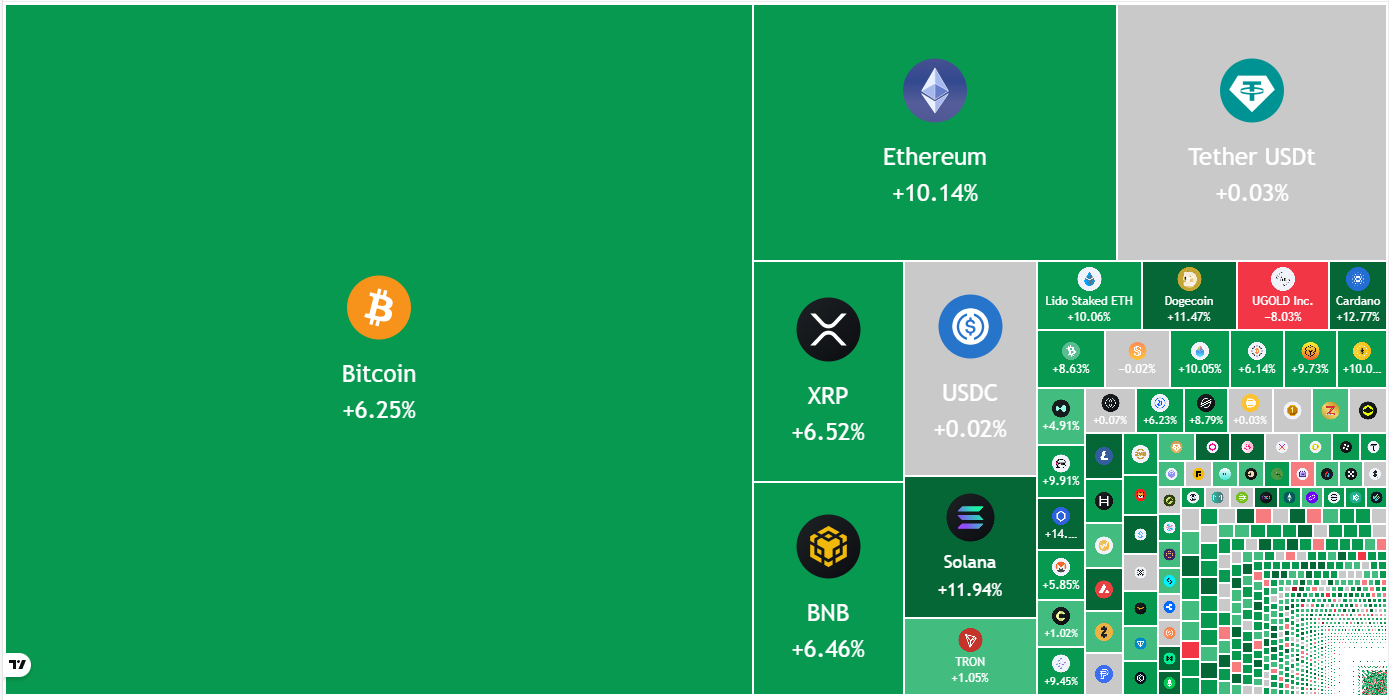This screenshot has height=700, width=1392.
Task: Click the orange Bitcoin logo icon
Action: click(379, 307)
